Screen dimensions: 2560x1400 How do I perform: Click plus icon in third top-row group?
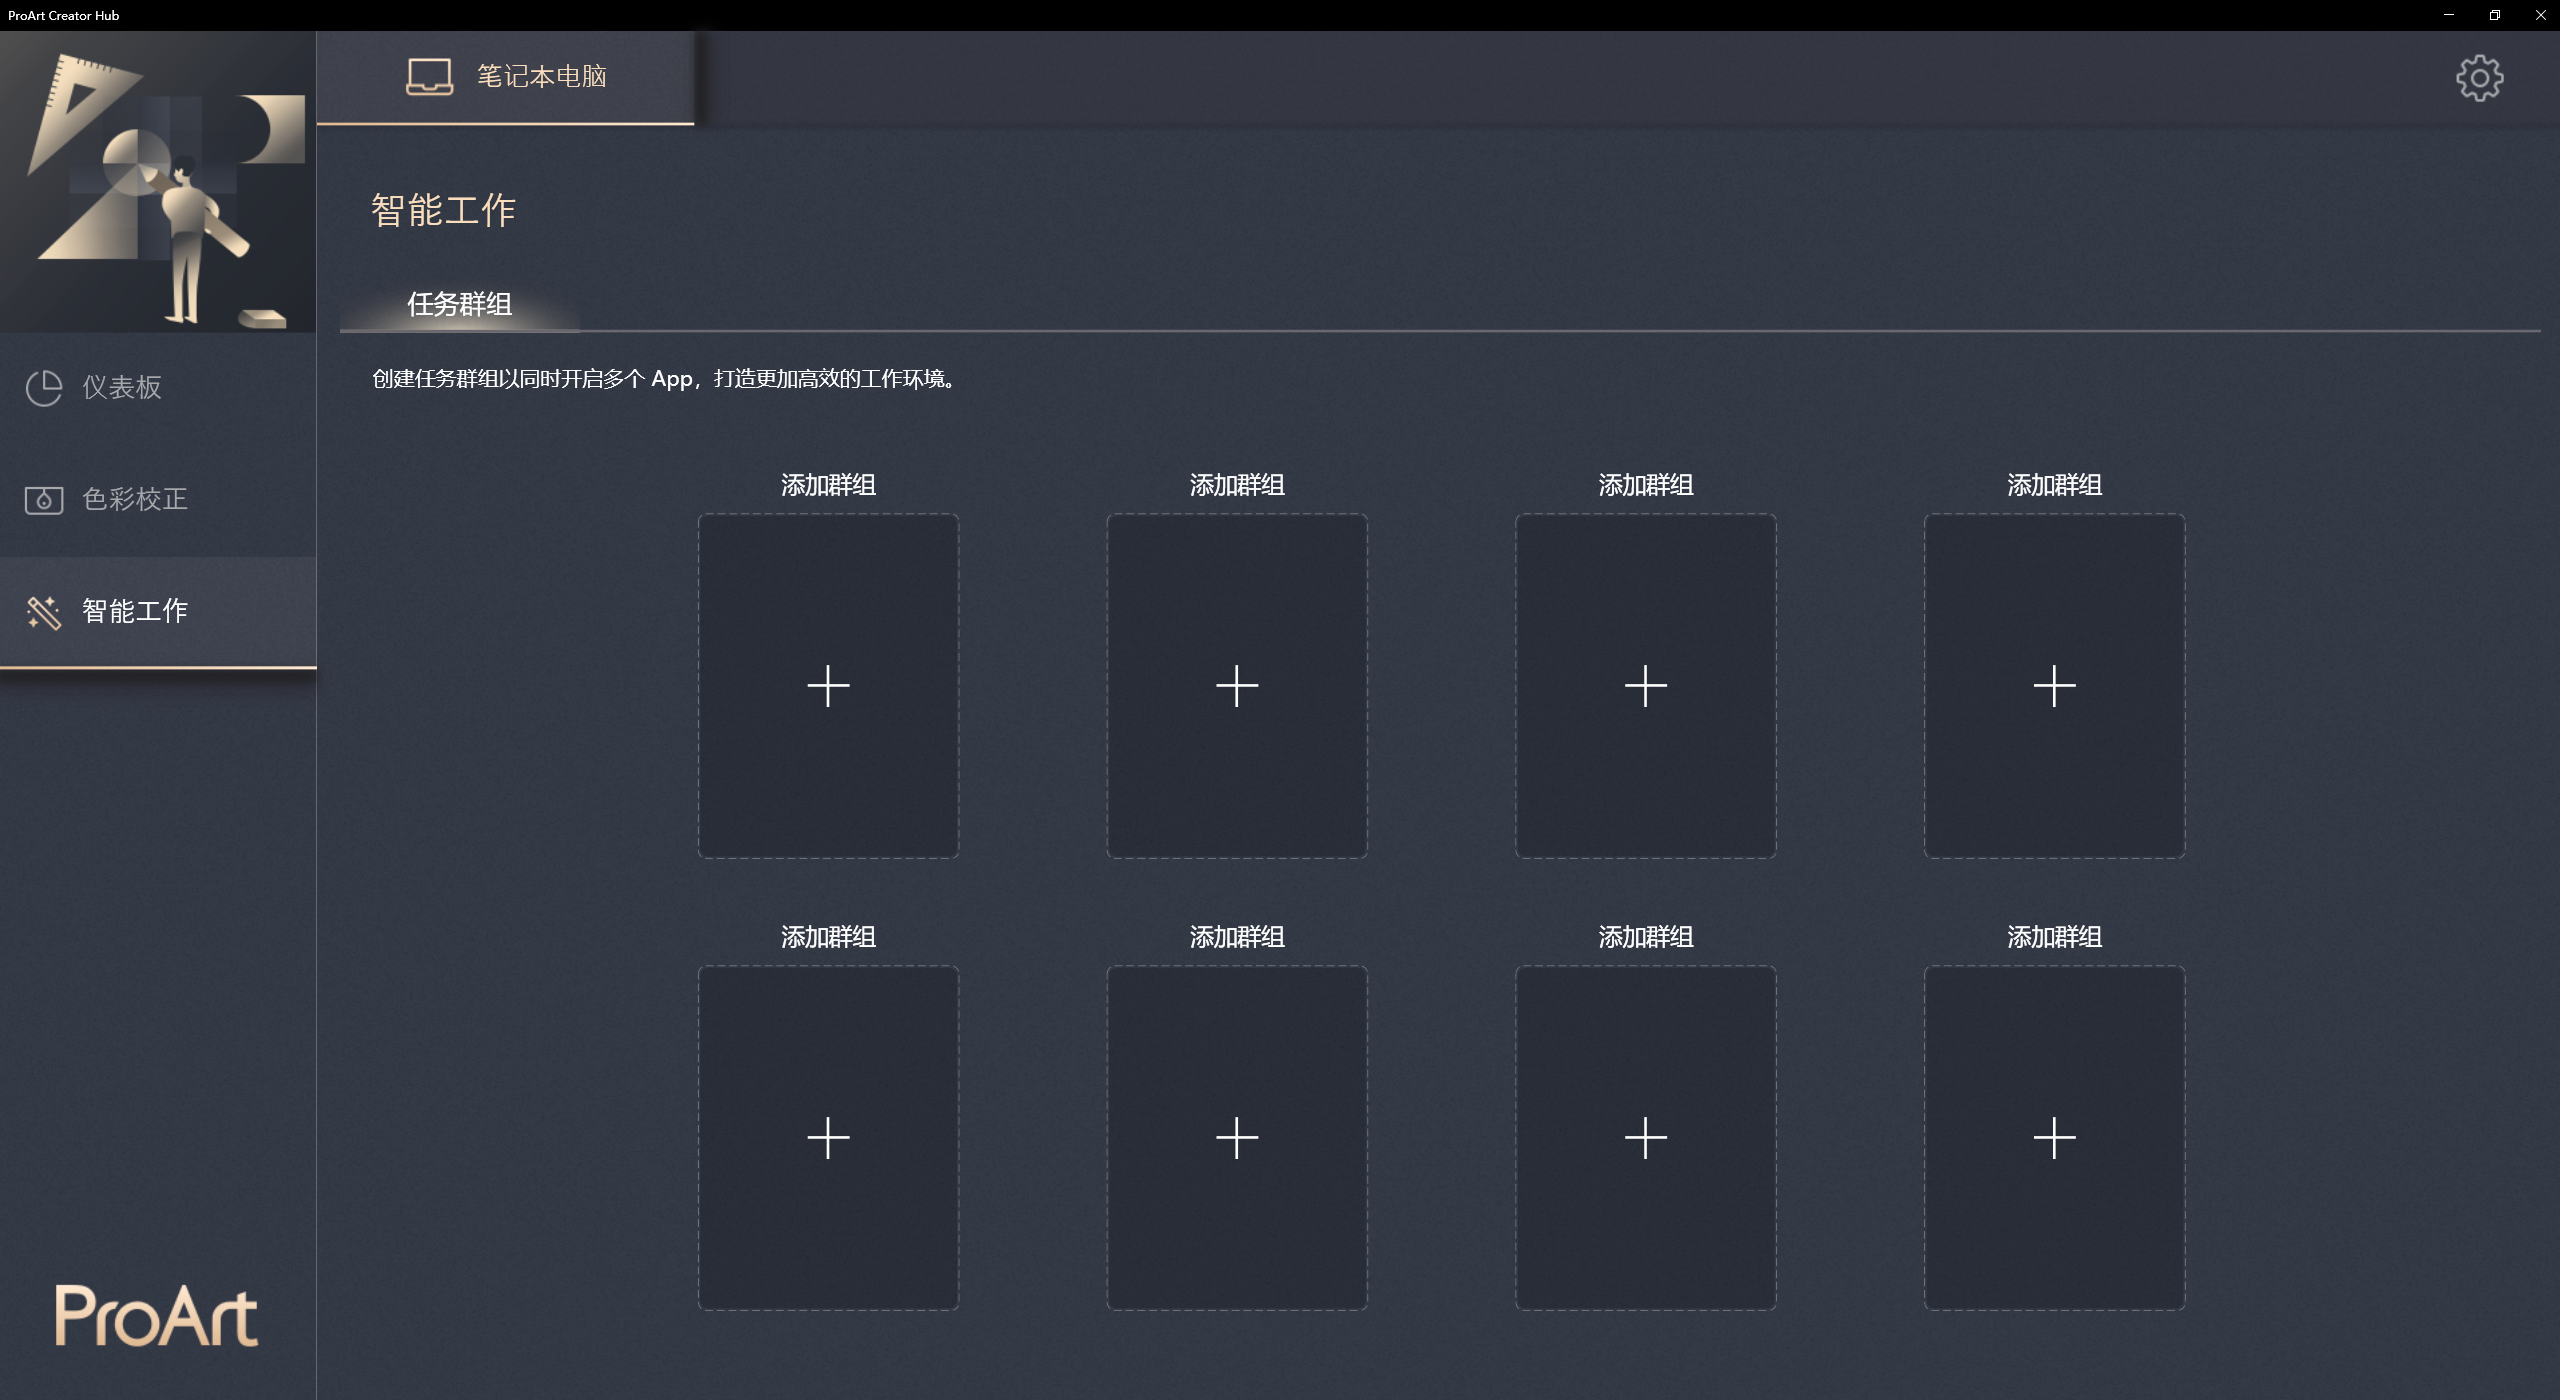tap(1646, 686)
